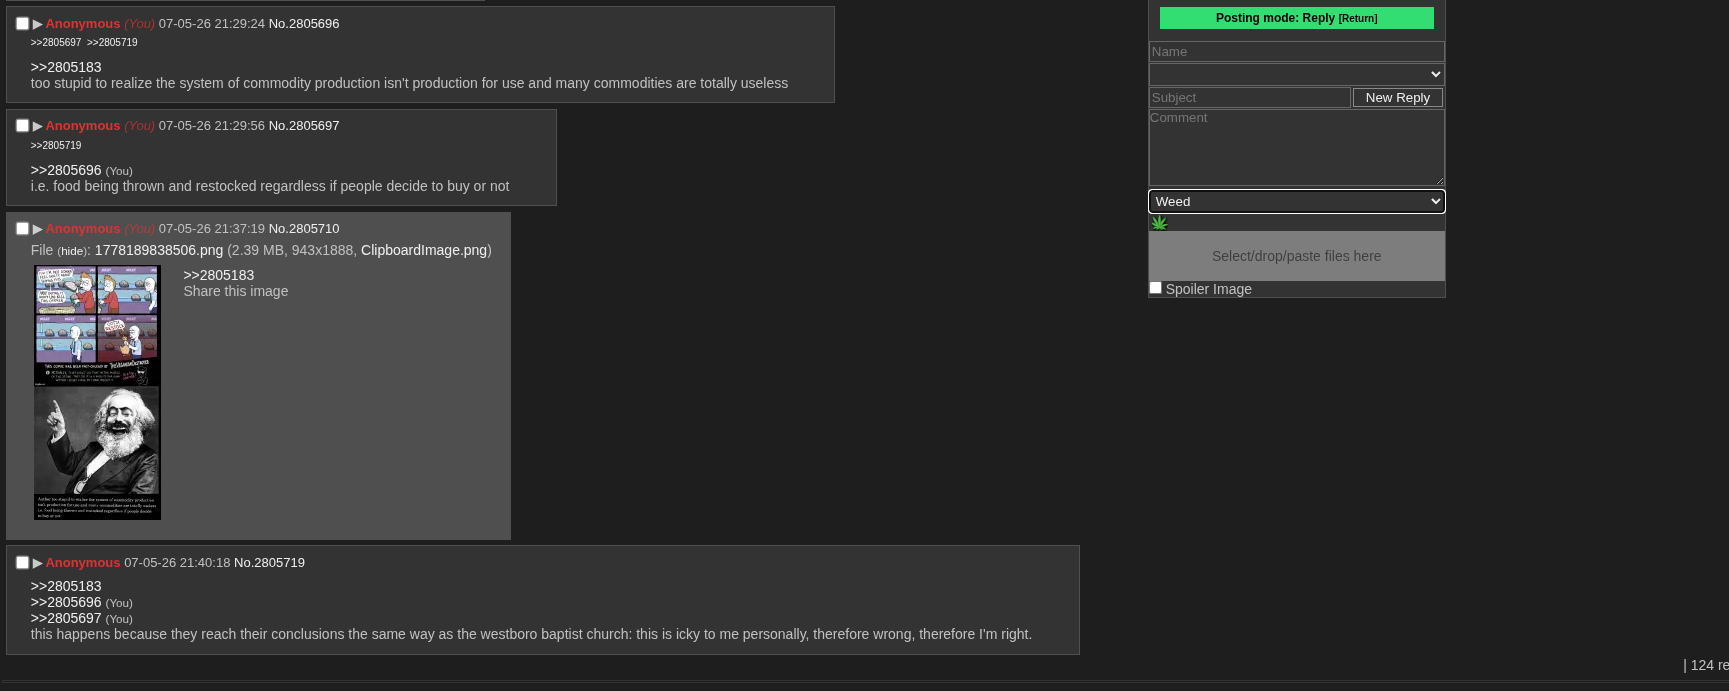This screenshot has width=1729, height=691.
Task: Open the post menu triangle for No.2805719
Action: pyautogui.click(x=38, y=563)
